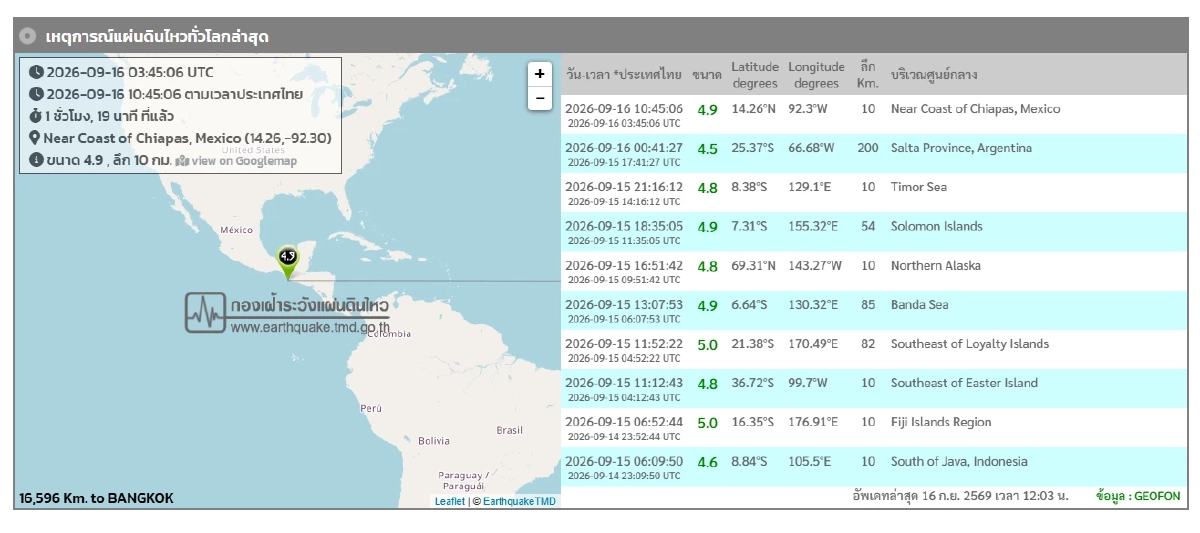This screenshot has width=1200, height=533.
Task: Click the date-time column header
Action: tap(623, 75)
